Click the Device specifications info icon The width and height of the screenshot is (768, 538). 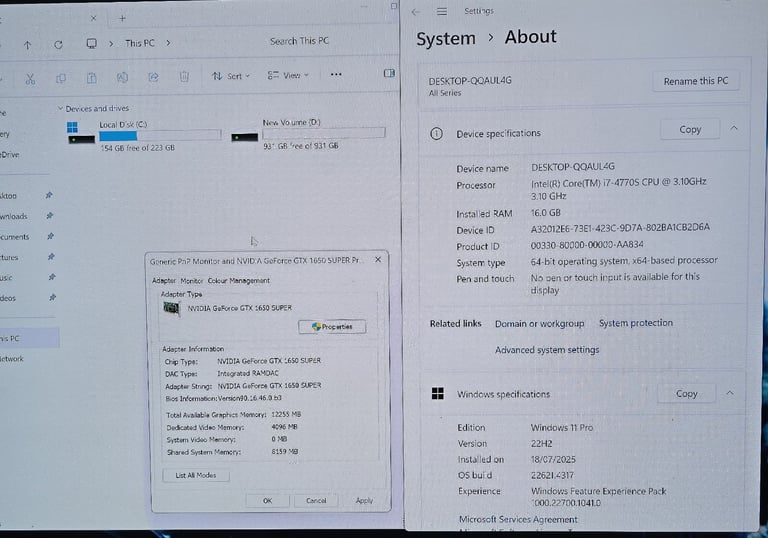pyautogui.click(x=436, y=134)
